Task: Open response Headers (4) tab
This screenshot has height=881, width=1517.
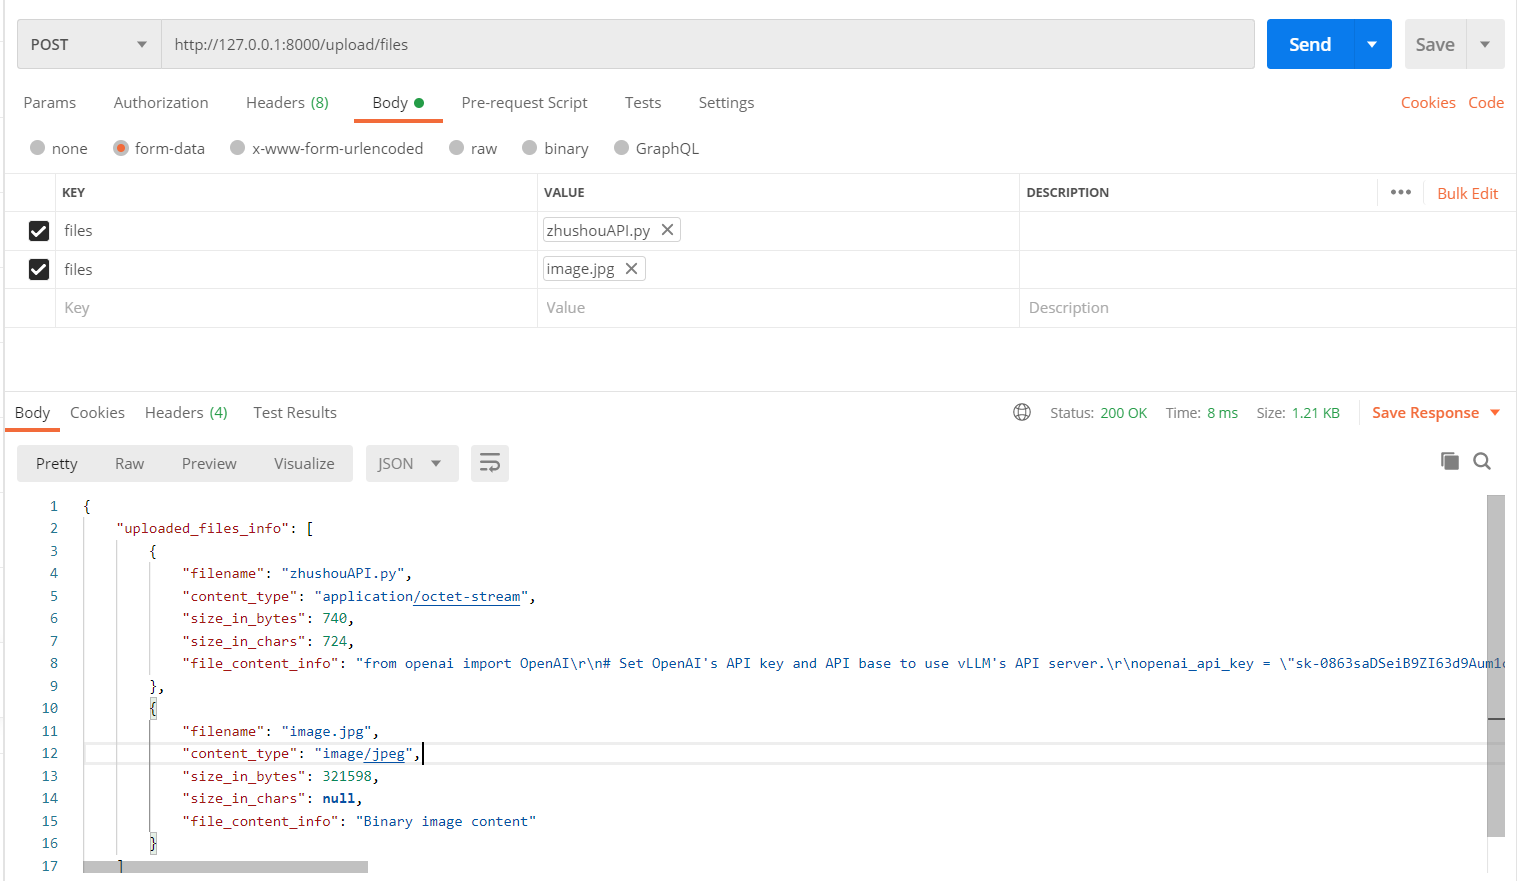Action: coord(186,412)
